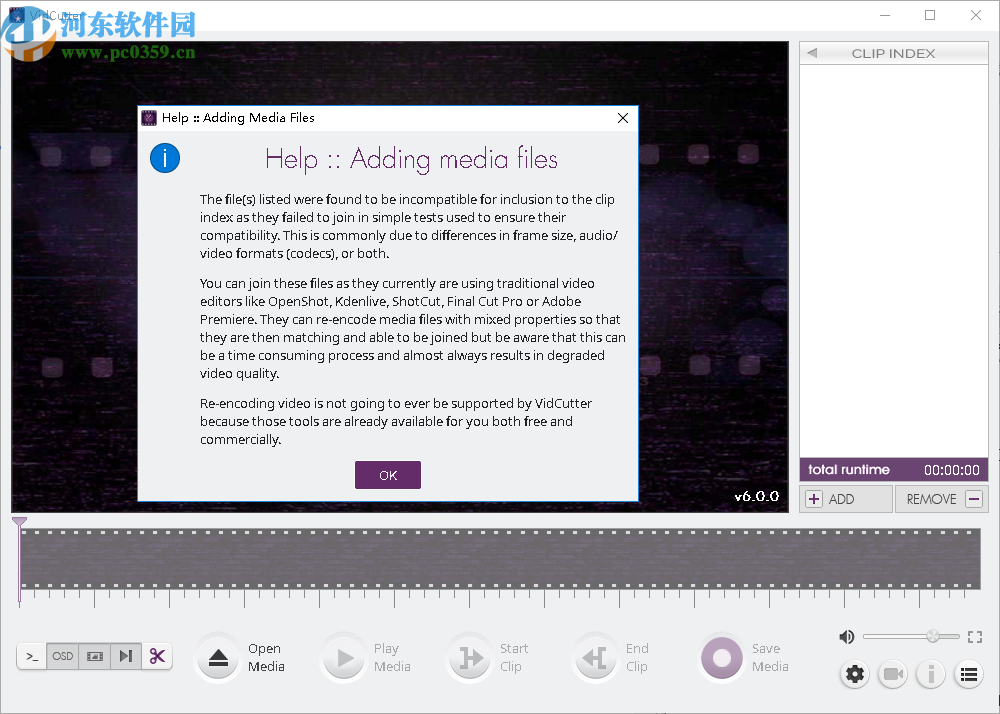Viewport: 1000px width, 714px height.
Task: Click the blue information icon in dialog
Action: (165, 158)
